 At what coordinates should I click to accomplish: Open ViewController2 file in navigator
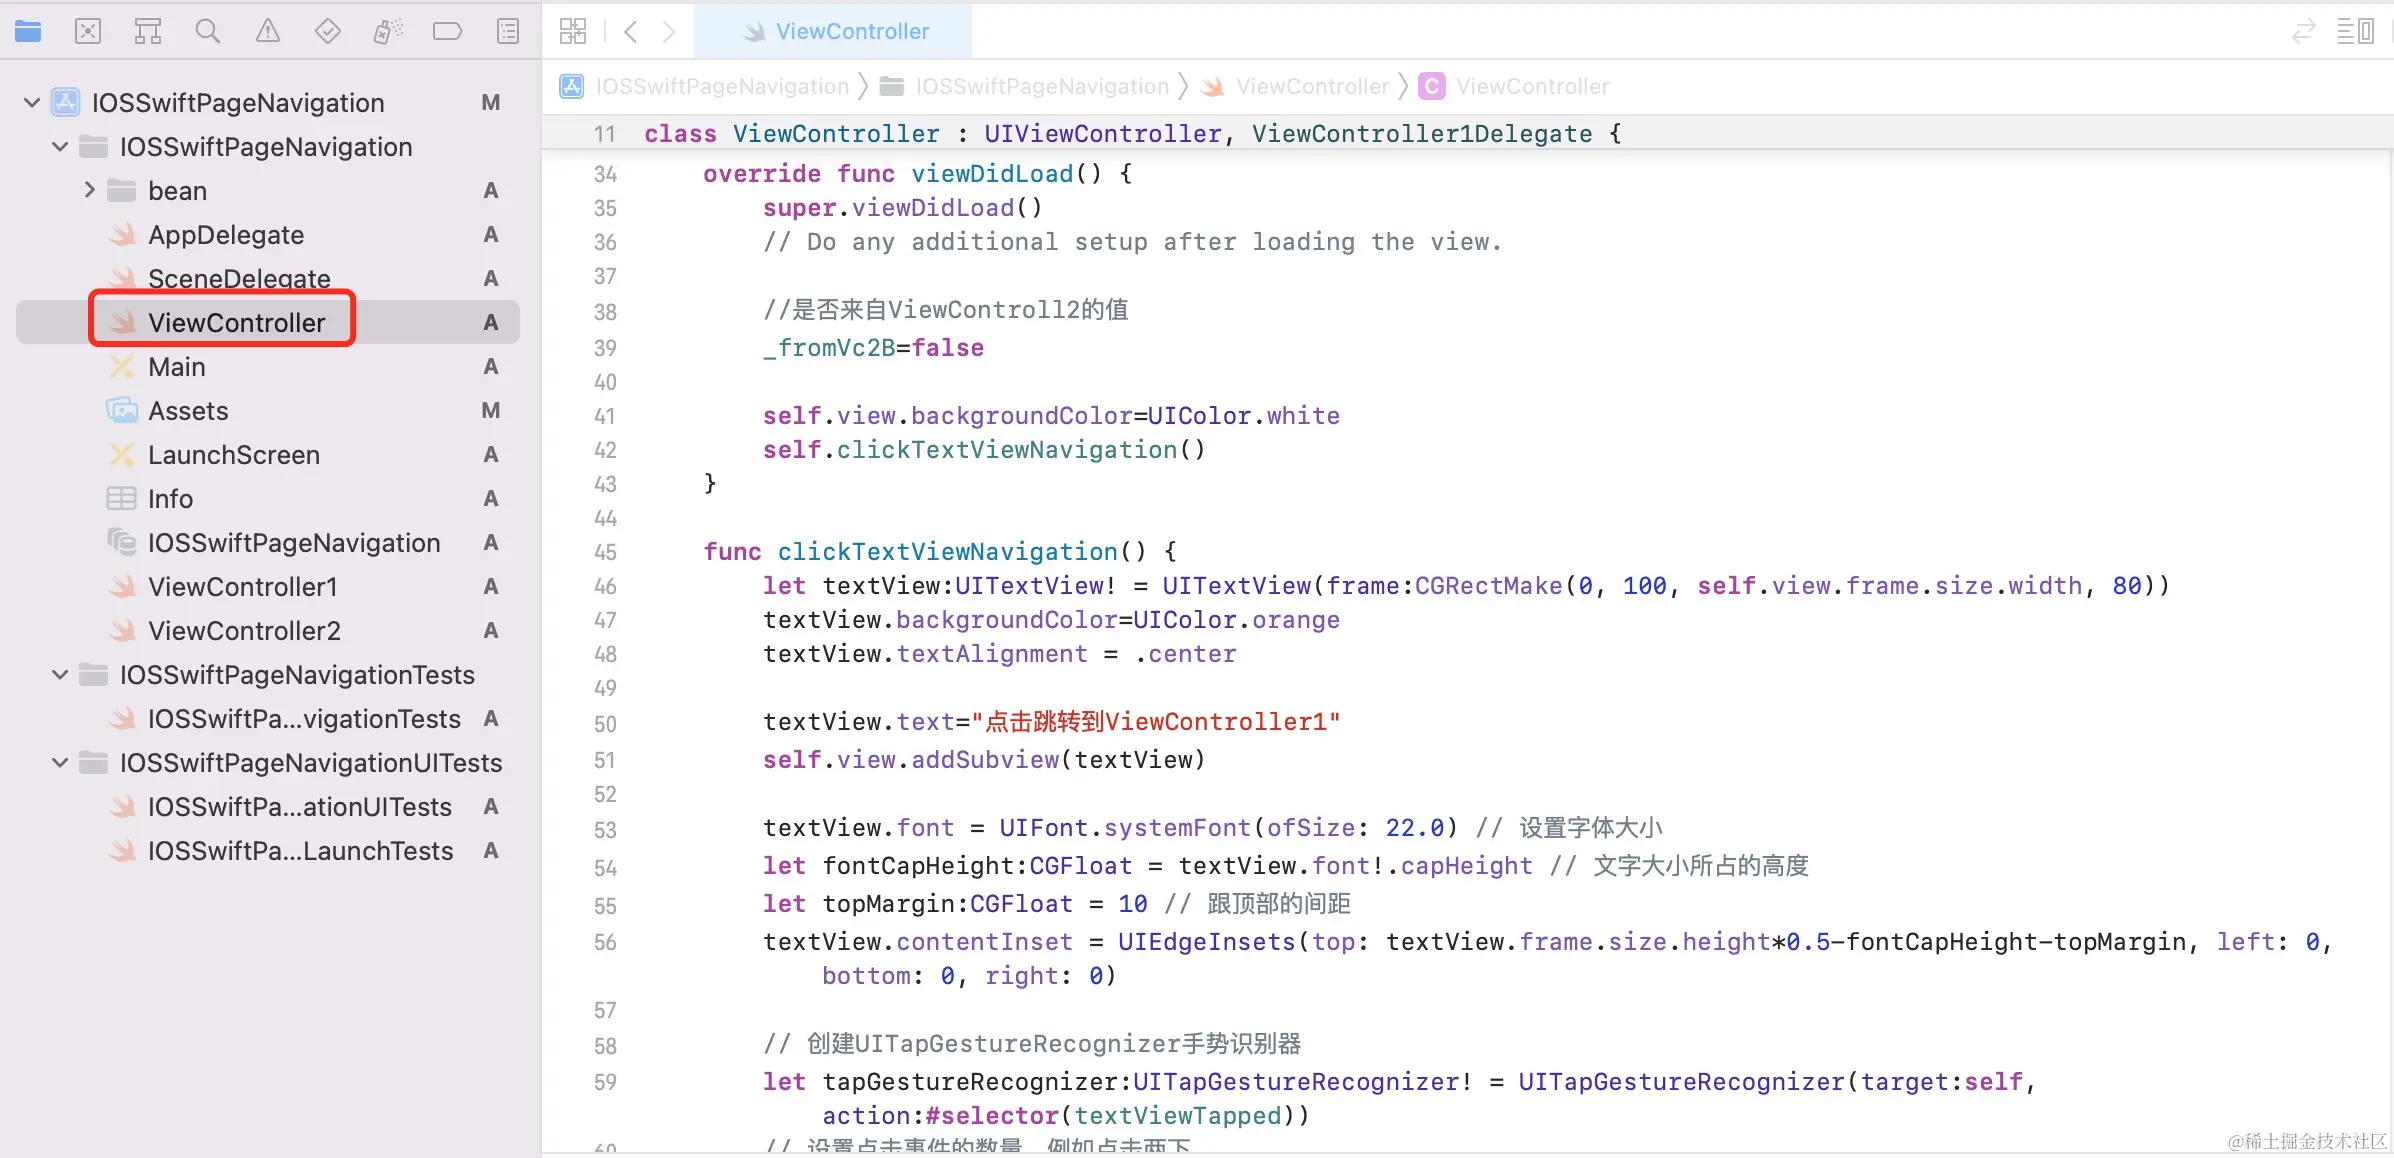(x=244, y=631)
